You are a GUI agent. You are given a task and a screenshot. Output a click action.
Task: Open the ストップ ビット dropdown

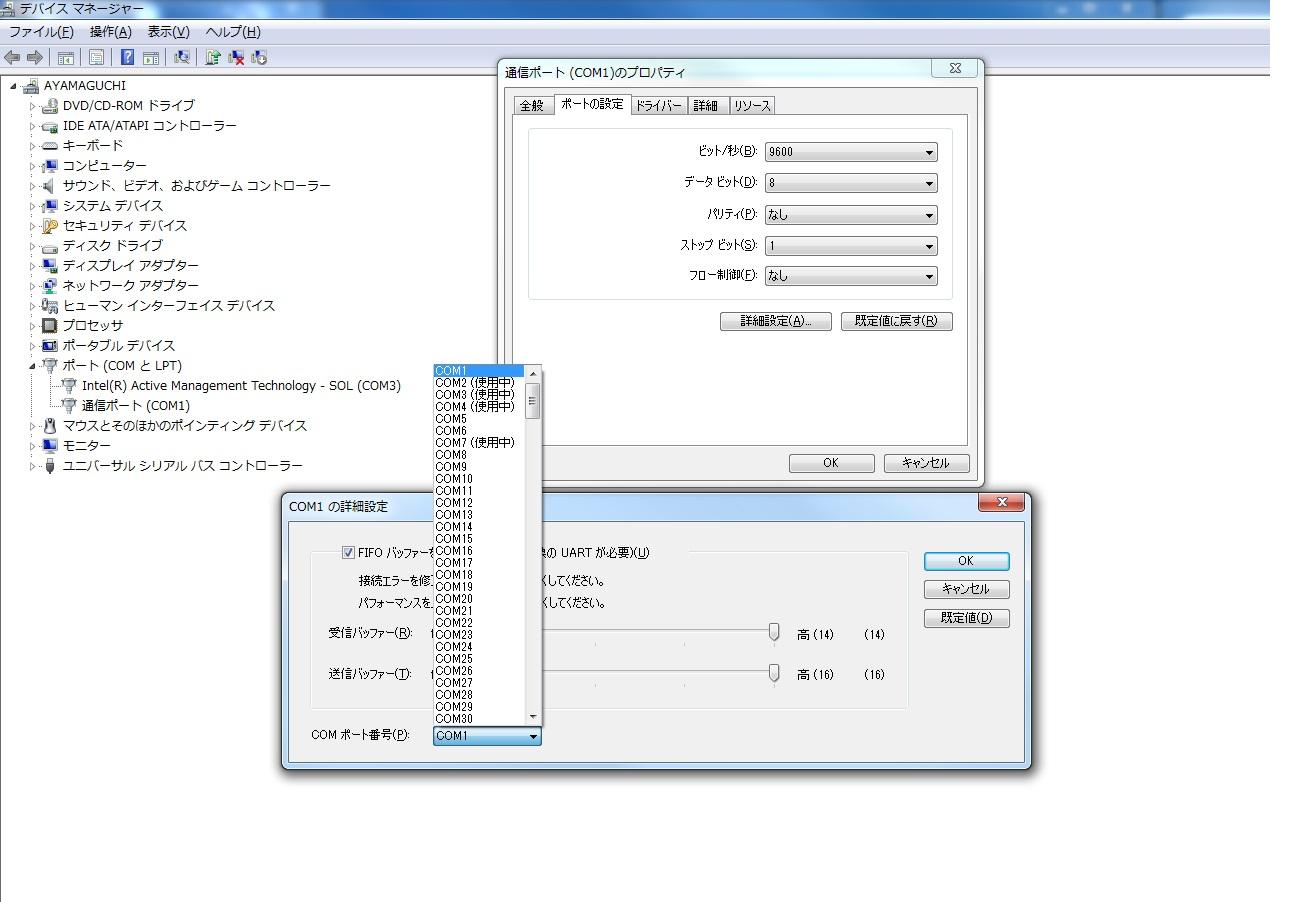click(851, 245)
